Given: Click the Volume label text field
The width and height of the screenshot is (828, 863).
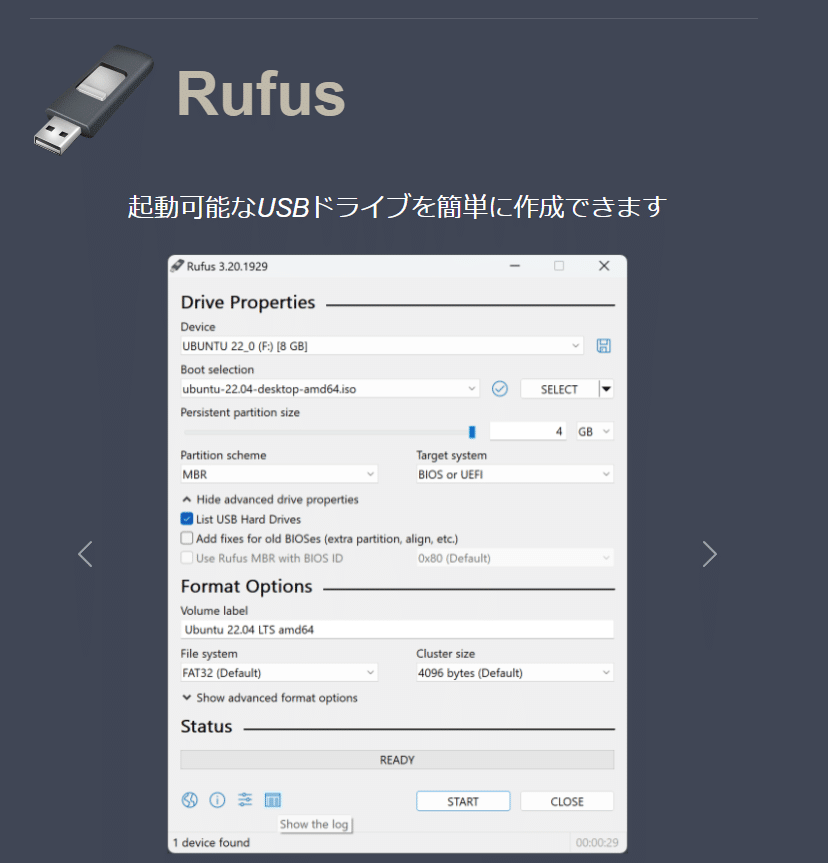Looking at the screenshot, I should [x=397, y=630].
